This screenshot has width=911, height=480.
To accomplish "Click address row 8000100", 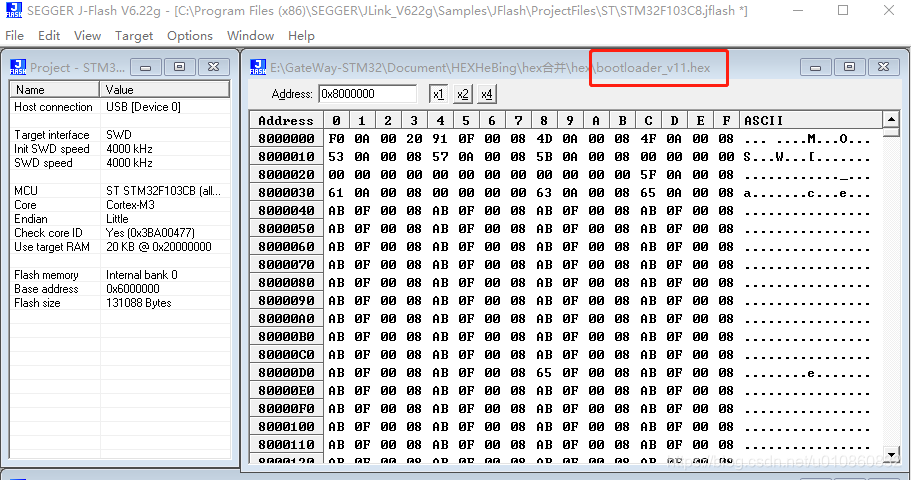I will pyautogui.click(x=286, y=427).
